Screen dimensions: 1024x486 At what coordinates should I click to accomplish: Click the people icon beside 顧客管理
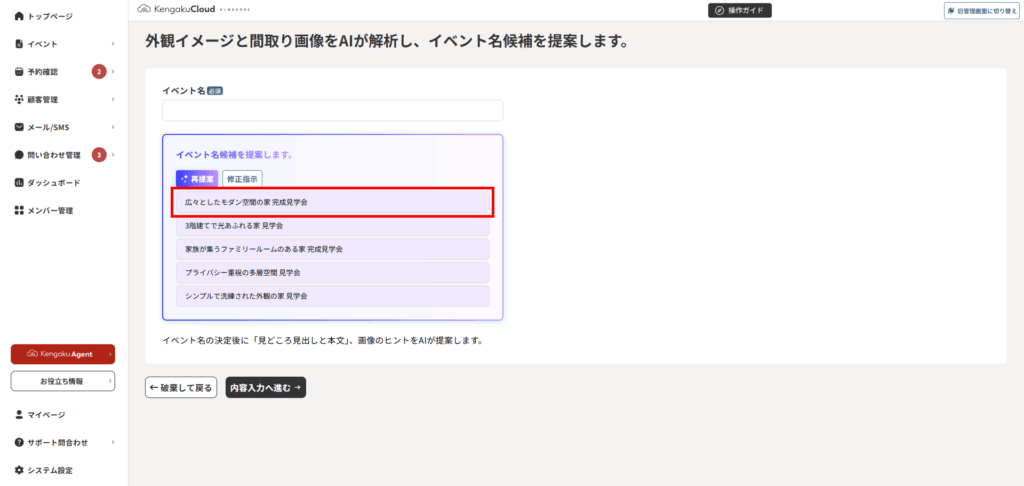[19, 99]
